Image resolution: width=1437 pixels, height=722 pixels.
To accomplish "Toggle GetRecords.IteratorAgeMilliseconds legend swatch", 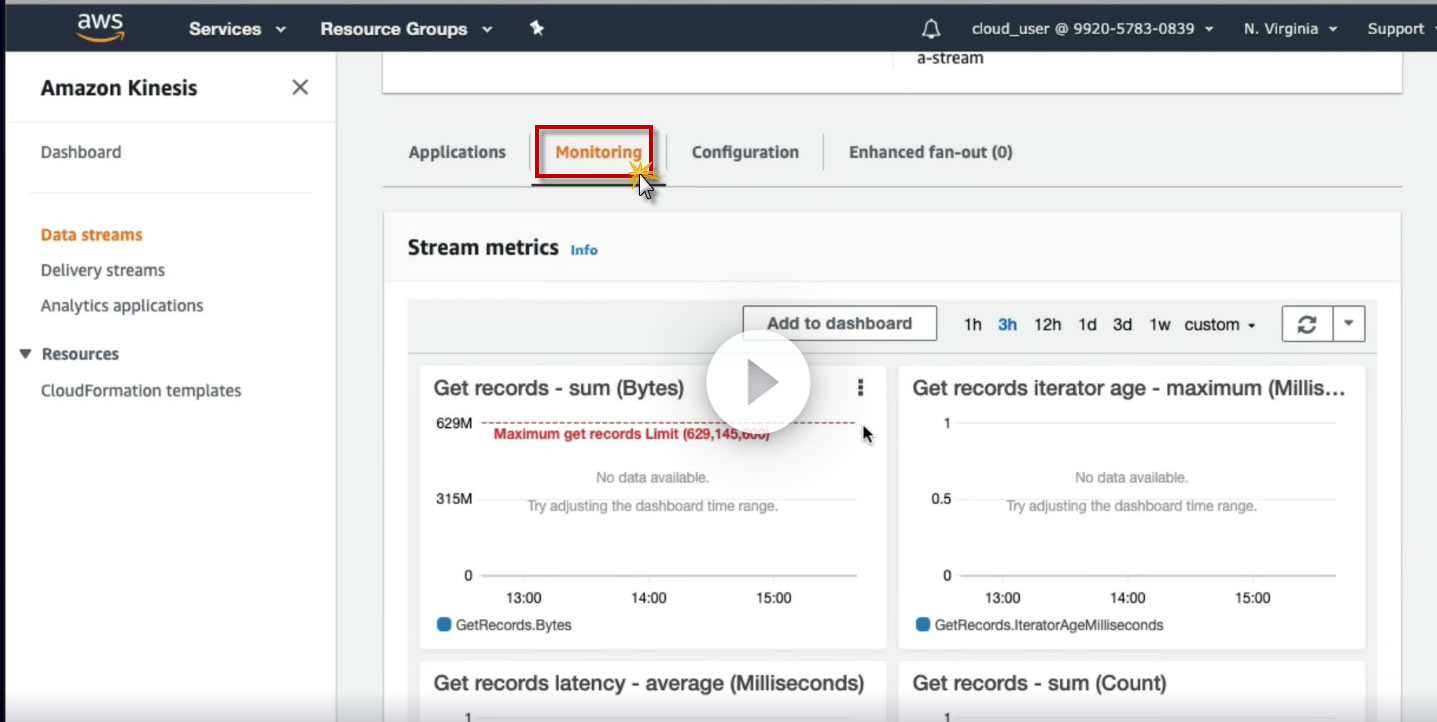I will pos(923,625).
